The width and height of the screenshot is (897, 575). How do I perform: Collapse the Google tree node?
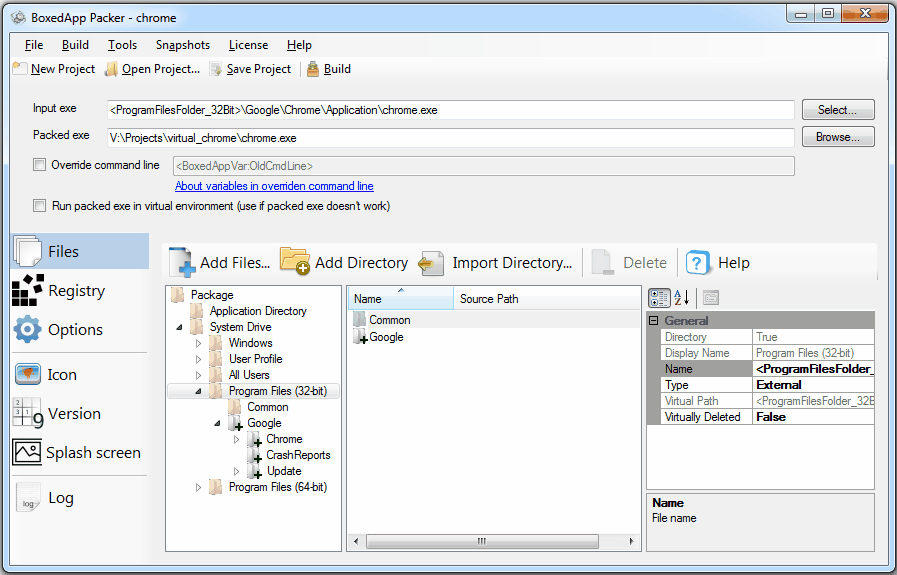coord(217,423)
